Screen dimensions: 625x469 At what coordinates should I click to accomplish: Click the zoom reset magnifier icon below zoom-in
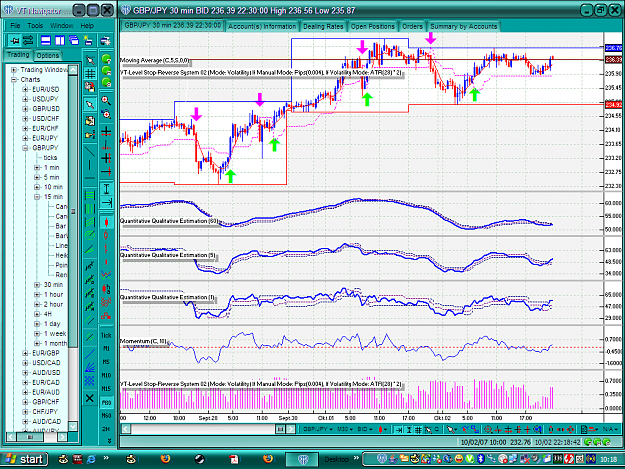(106, 114)
